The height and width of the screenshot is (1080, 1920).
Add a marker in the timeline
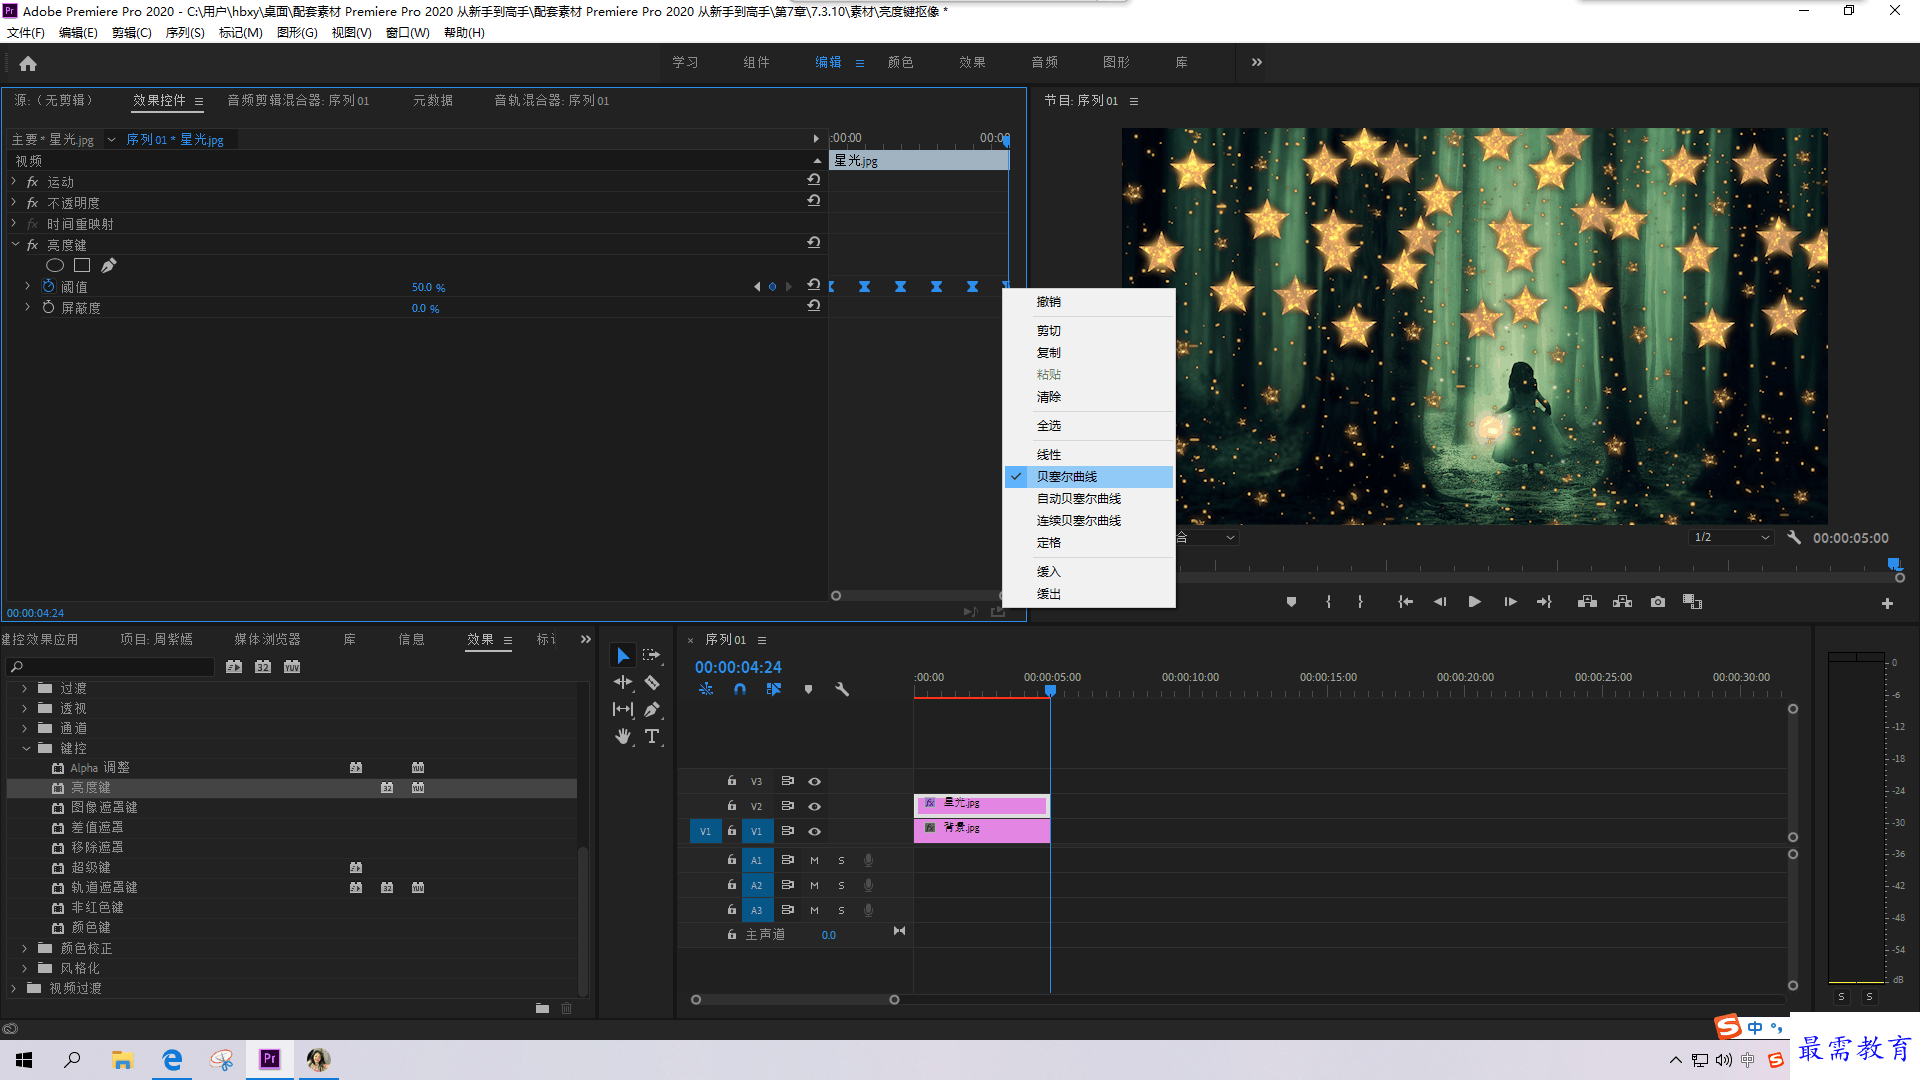[x=808, y=689]
